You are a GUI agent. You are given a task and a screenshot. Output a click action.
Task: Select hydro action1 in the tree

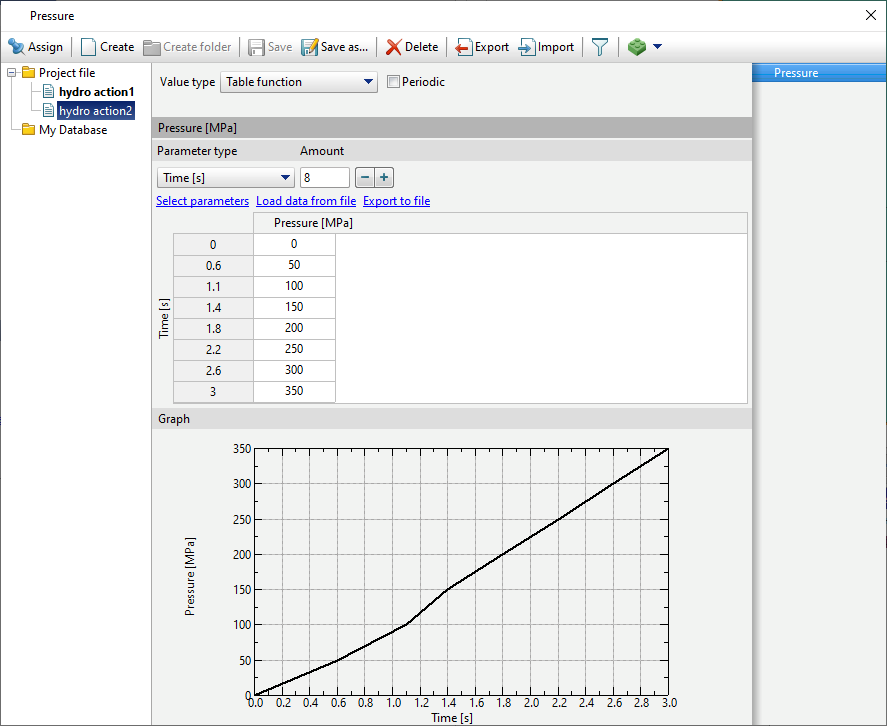(x=96, y=92)
